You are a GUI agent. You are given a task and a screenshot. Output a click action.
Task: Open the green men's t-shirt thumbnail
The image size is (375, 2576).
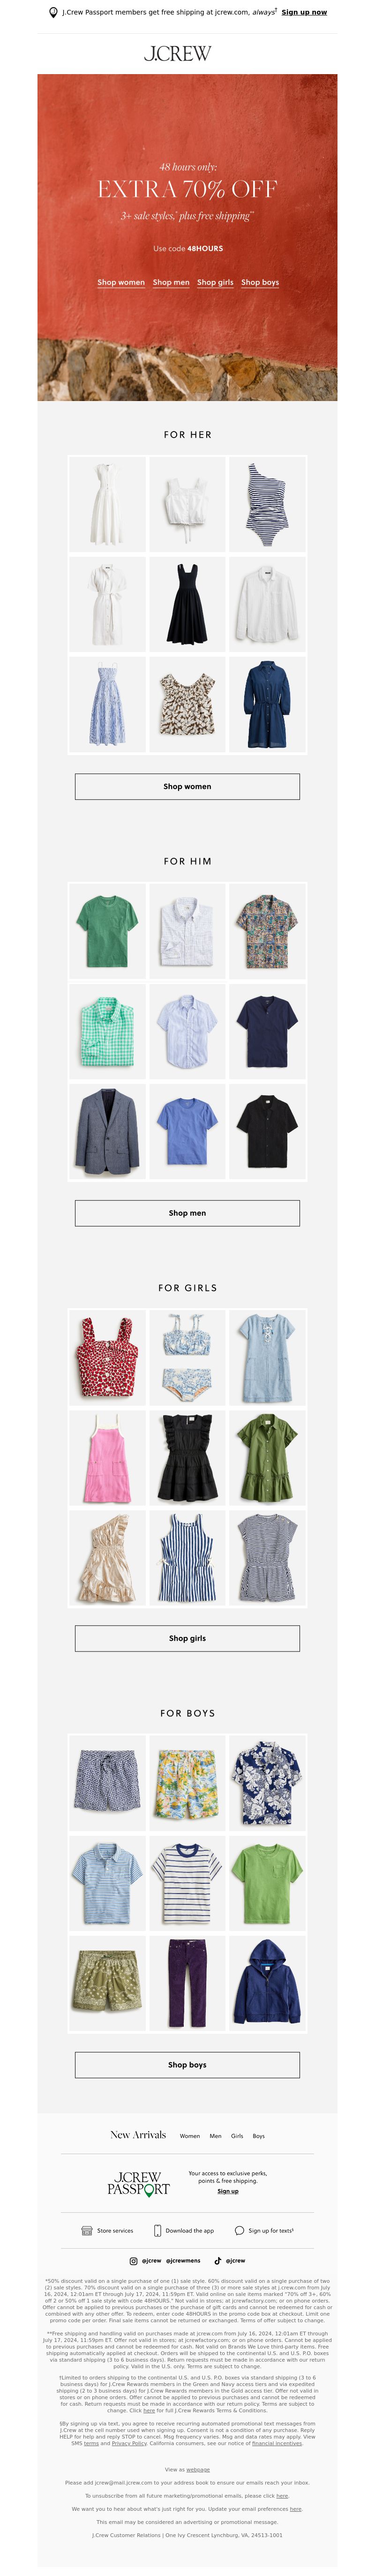click(x=108, y=930)
